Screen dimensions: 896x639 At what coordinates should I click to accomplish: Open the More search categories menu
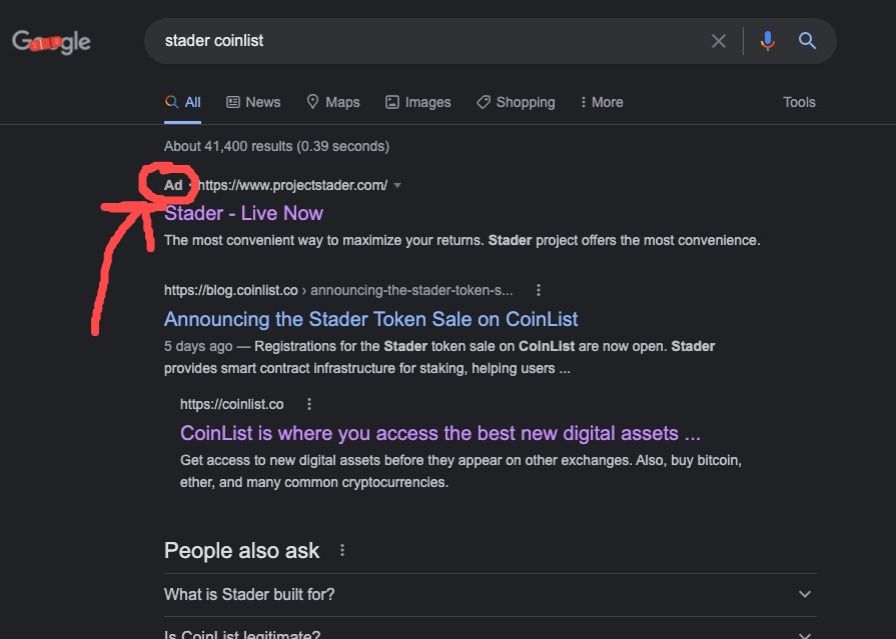tap(601, 102)
